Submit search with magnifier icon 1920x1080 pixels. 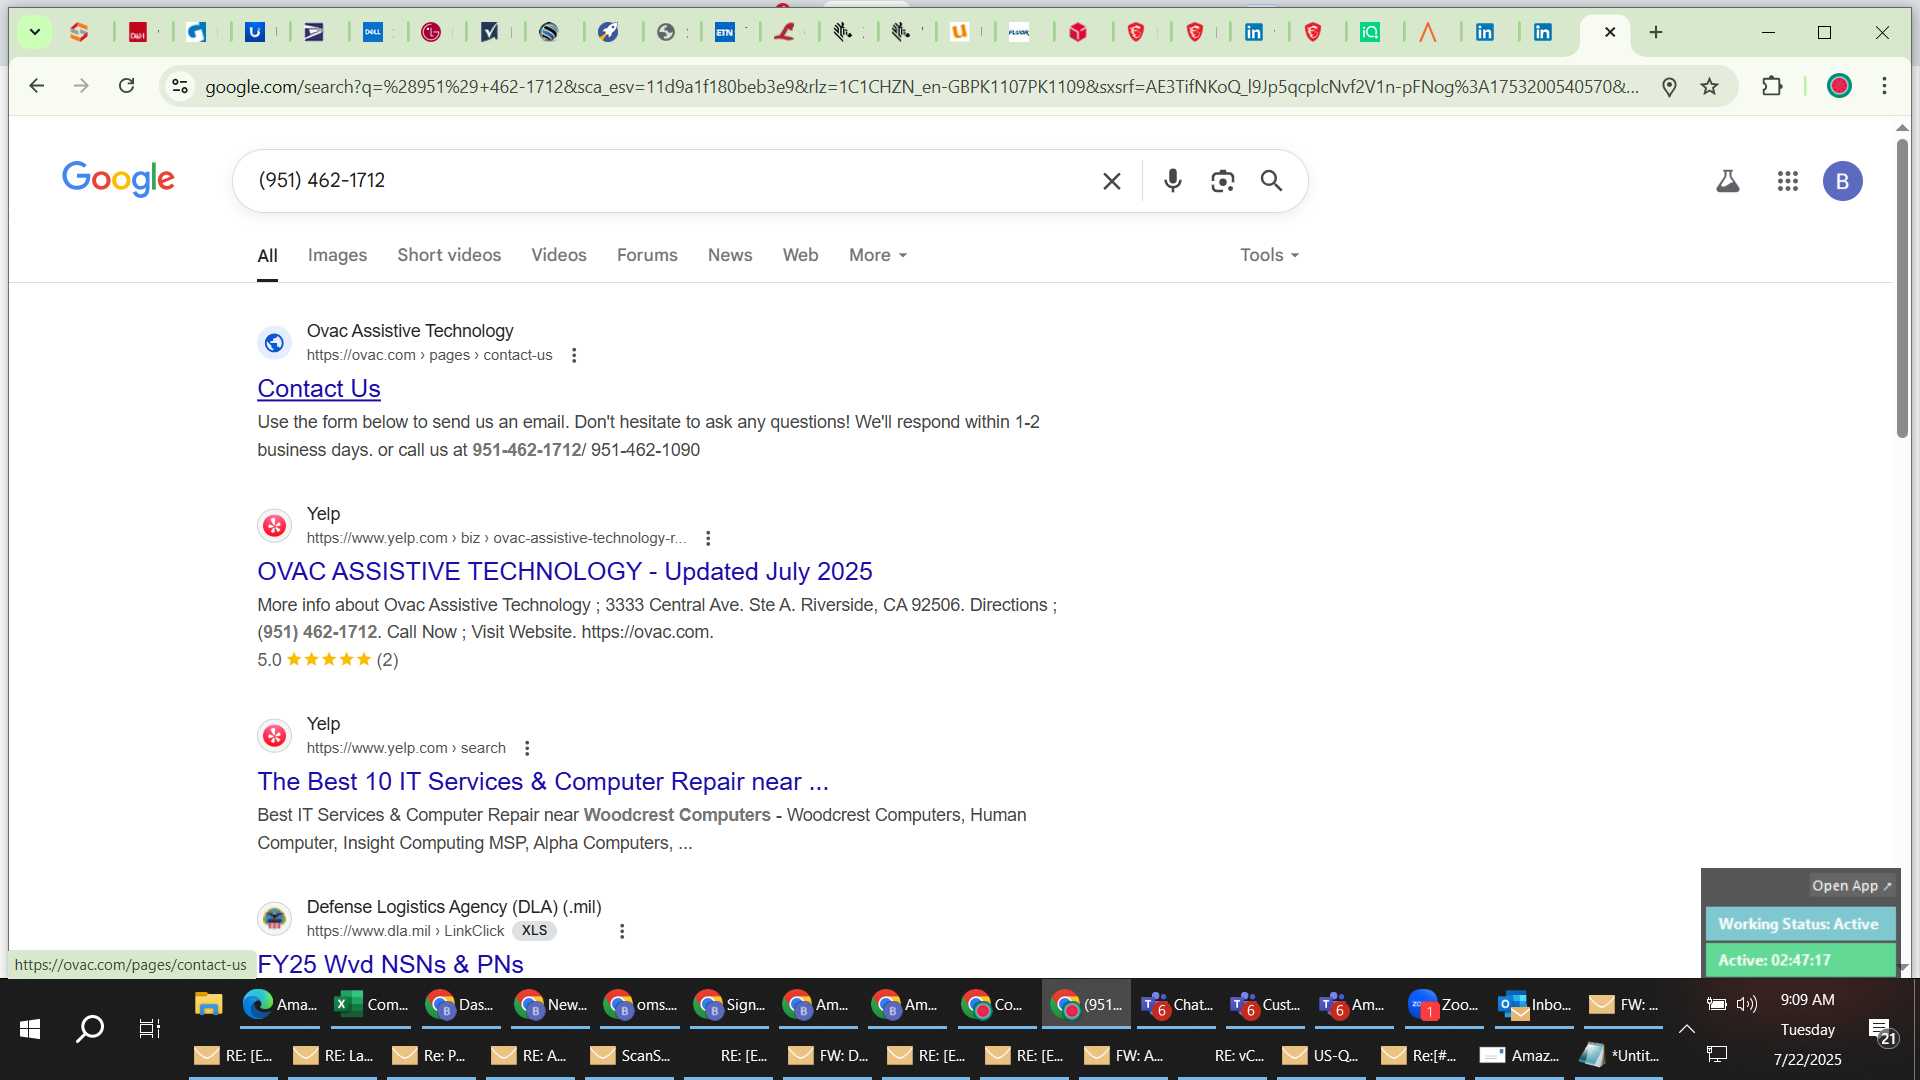point(1271,181)
